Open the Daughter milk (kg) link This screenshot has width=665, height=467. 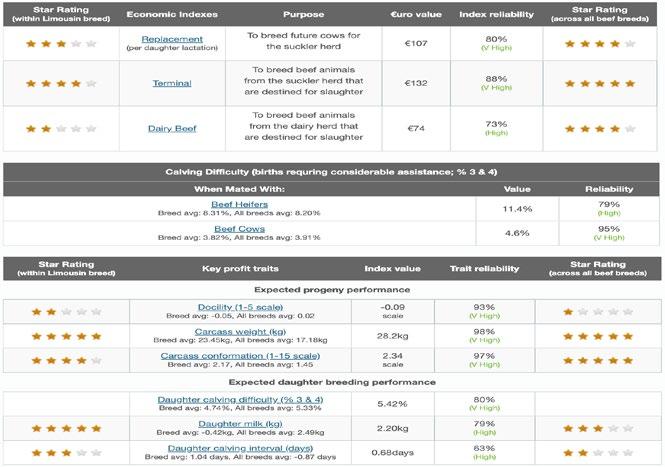click(240, 424)
